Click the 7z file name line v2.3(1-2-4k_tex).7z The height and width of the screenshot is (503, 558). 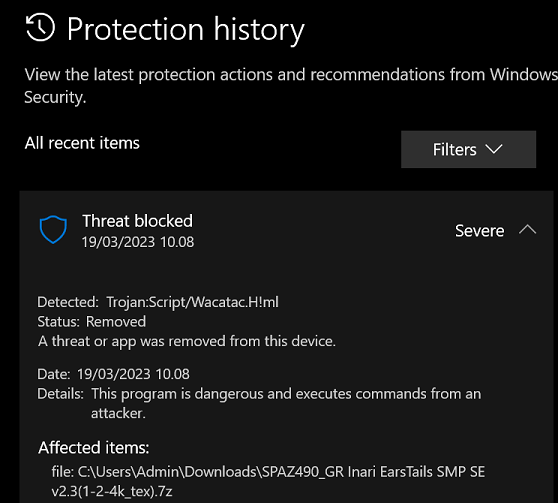click(x=112, y=491)
